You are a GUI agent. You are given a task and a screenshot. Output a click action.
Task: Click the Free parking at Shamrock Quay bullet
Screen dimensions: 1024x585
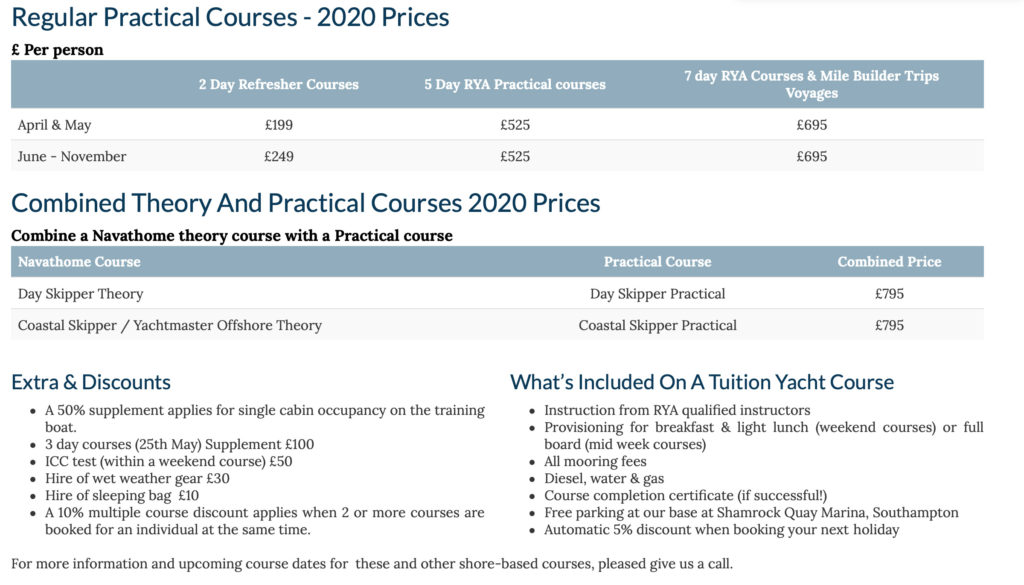pos(751,513)
